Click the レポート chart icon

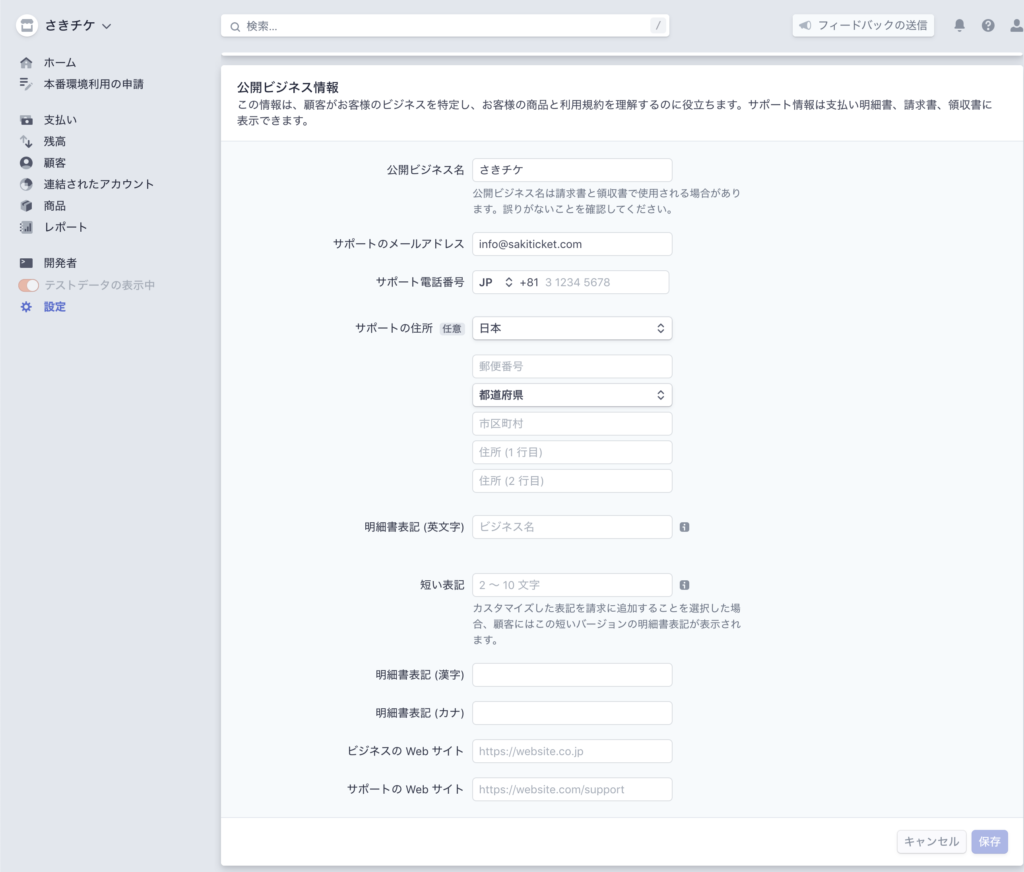26,227
